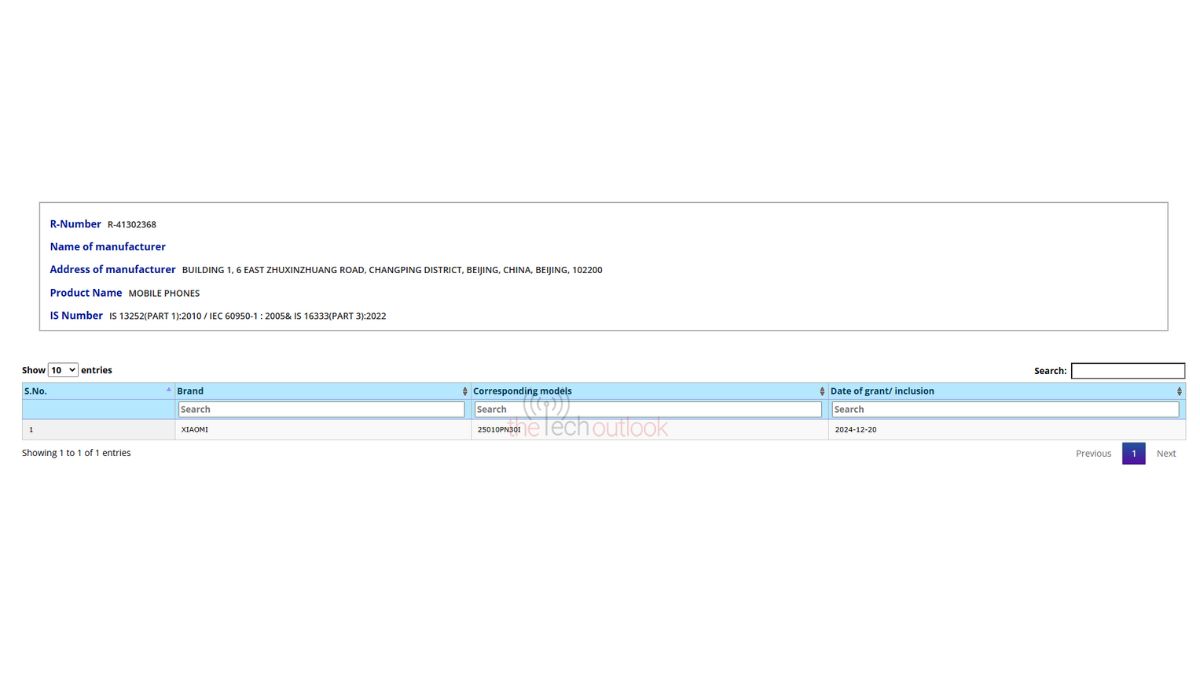
Task: Click the MOBILE PHONES product name value
Action: pos(164,294)
